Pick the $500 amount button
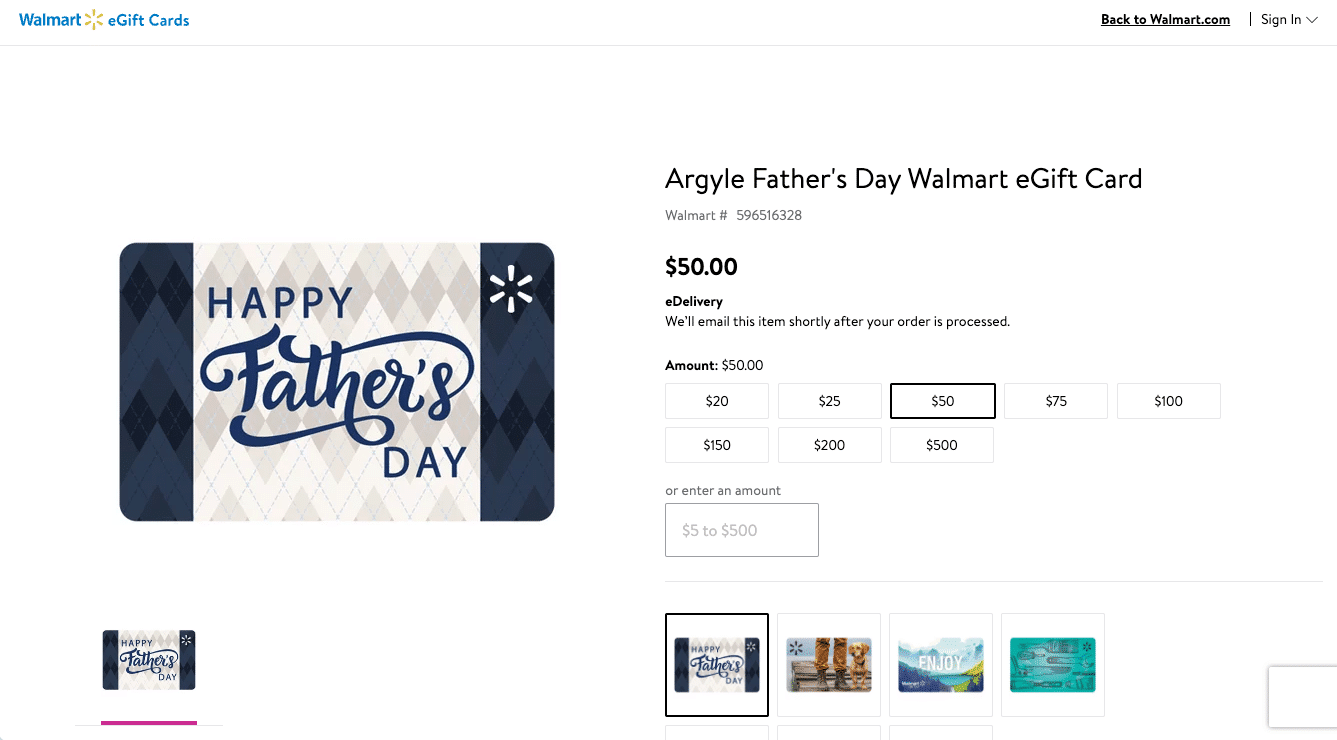 click(x=941, y=444)
